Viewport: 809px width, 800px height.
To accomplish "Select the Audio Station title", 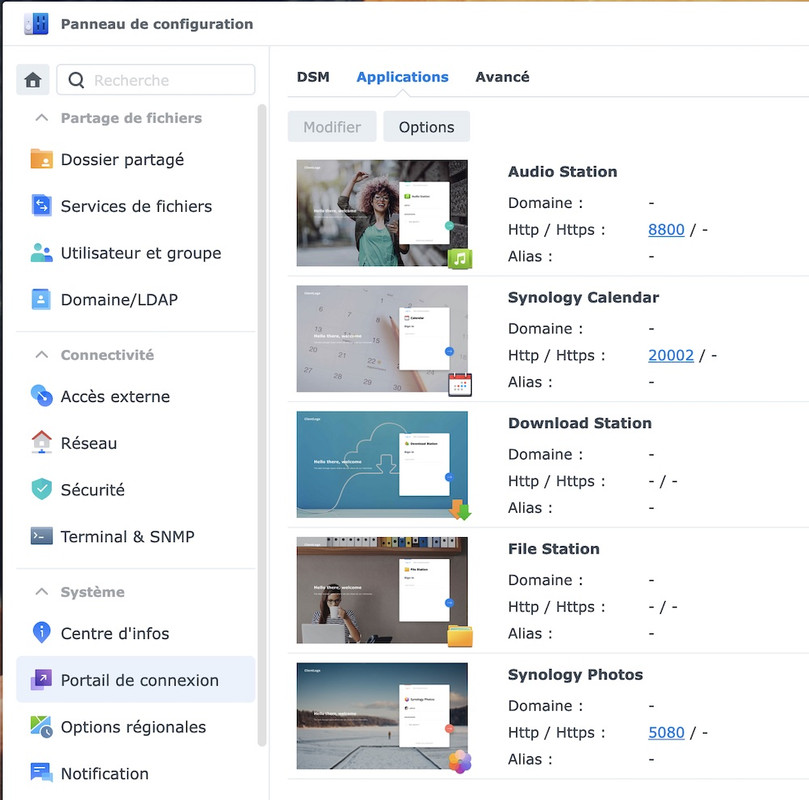I will pos(562,172).
